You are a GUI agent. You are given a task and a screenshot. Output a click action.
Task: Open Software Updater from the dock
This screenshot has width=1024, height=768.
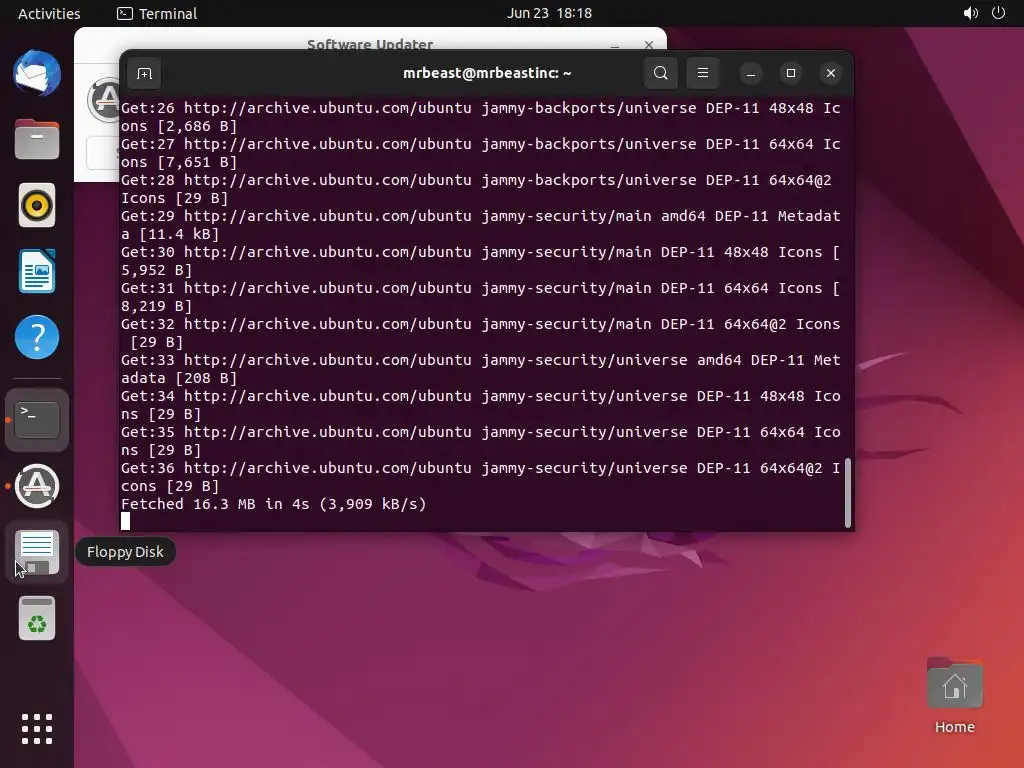[x=37, y=486]
